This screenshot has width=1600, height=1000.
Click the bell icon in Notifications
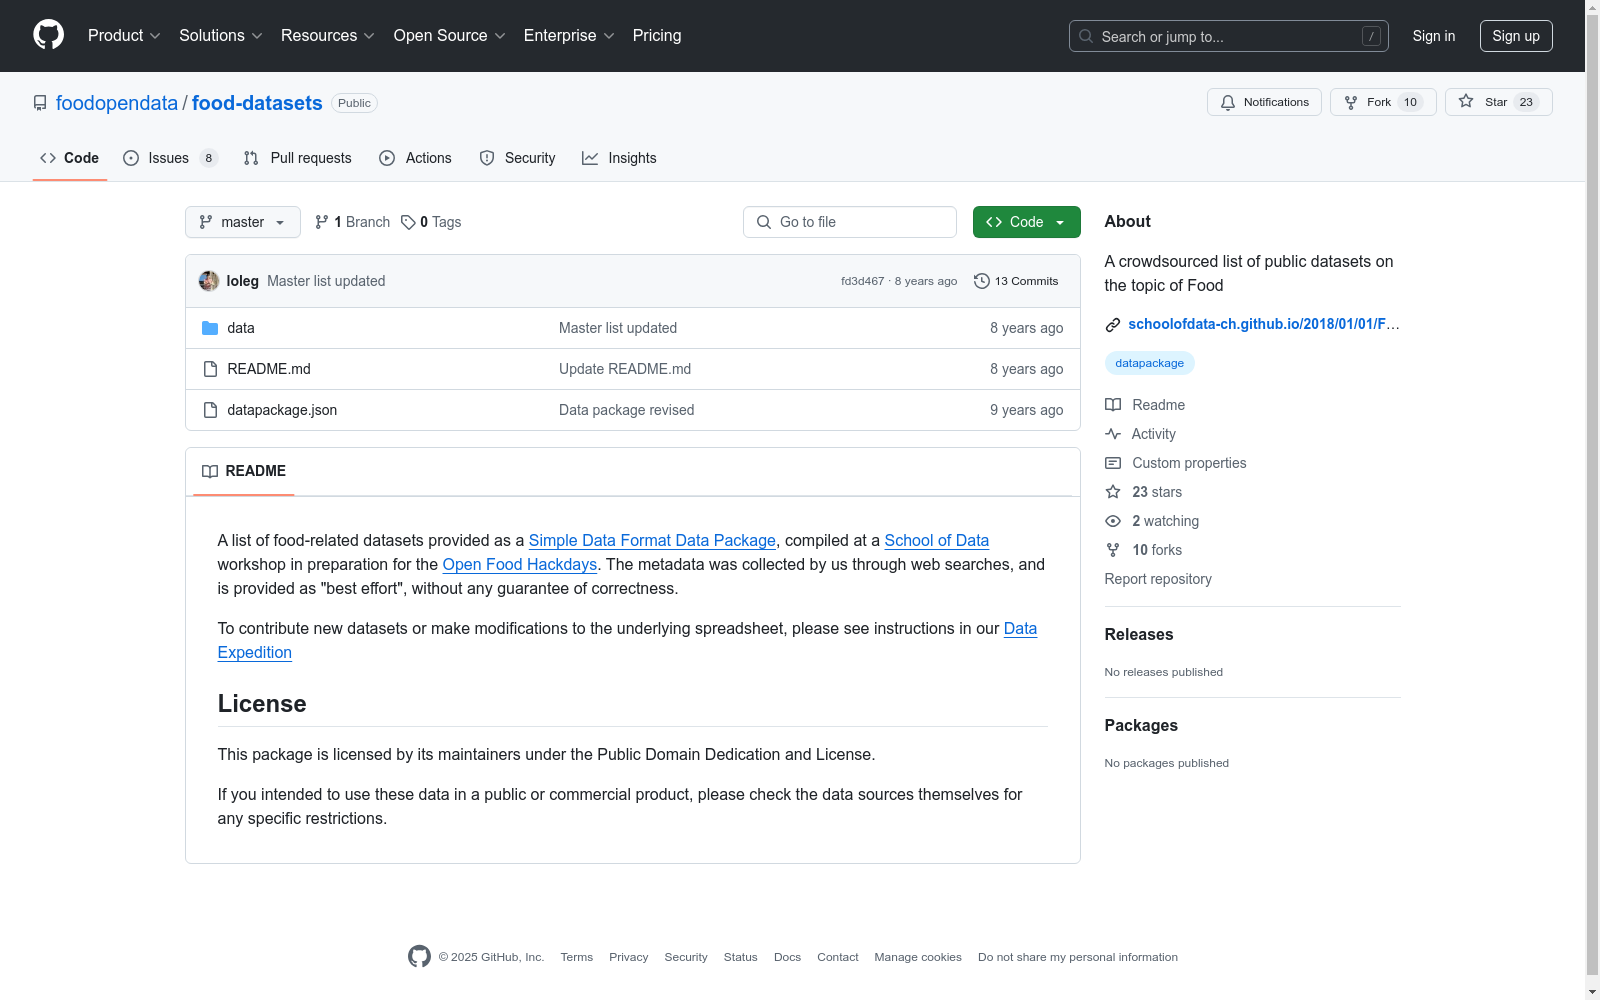(x=1228, y=102)
